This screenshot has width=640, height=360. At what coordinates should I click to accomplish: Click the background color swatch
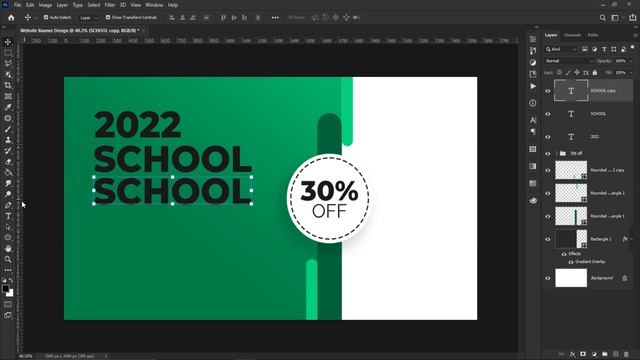[11, 294]
